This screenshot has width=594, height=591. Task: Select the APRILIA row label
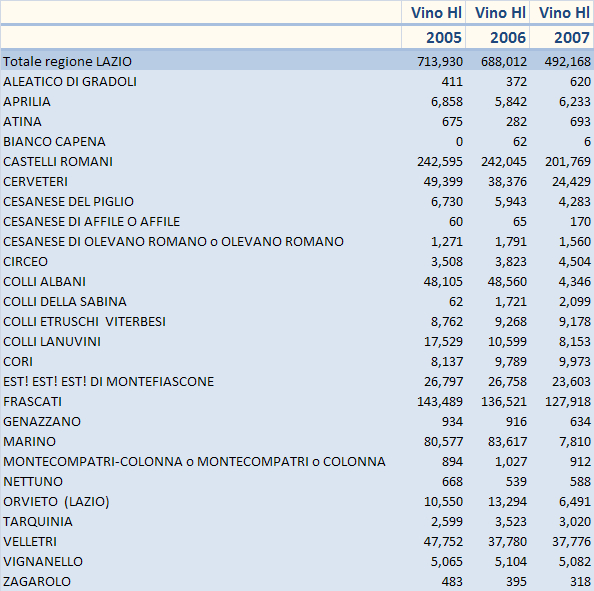pyautogui.click(x=27, y=102)
